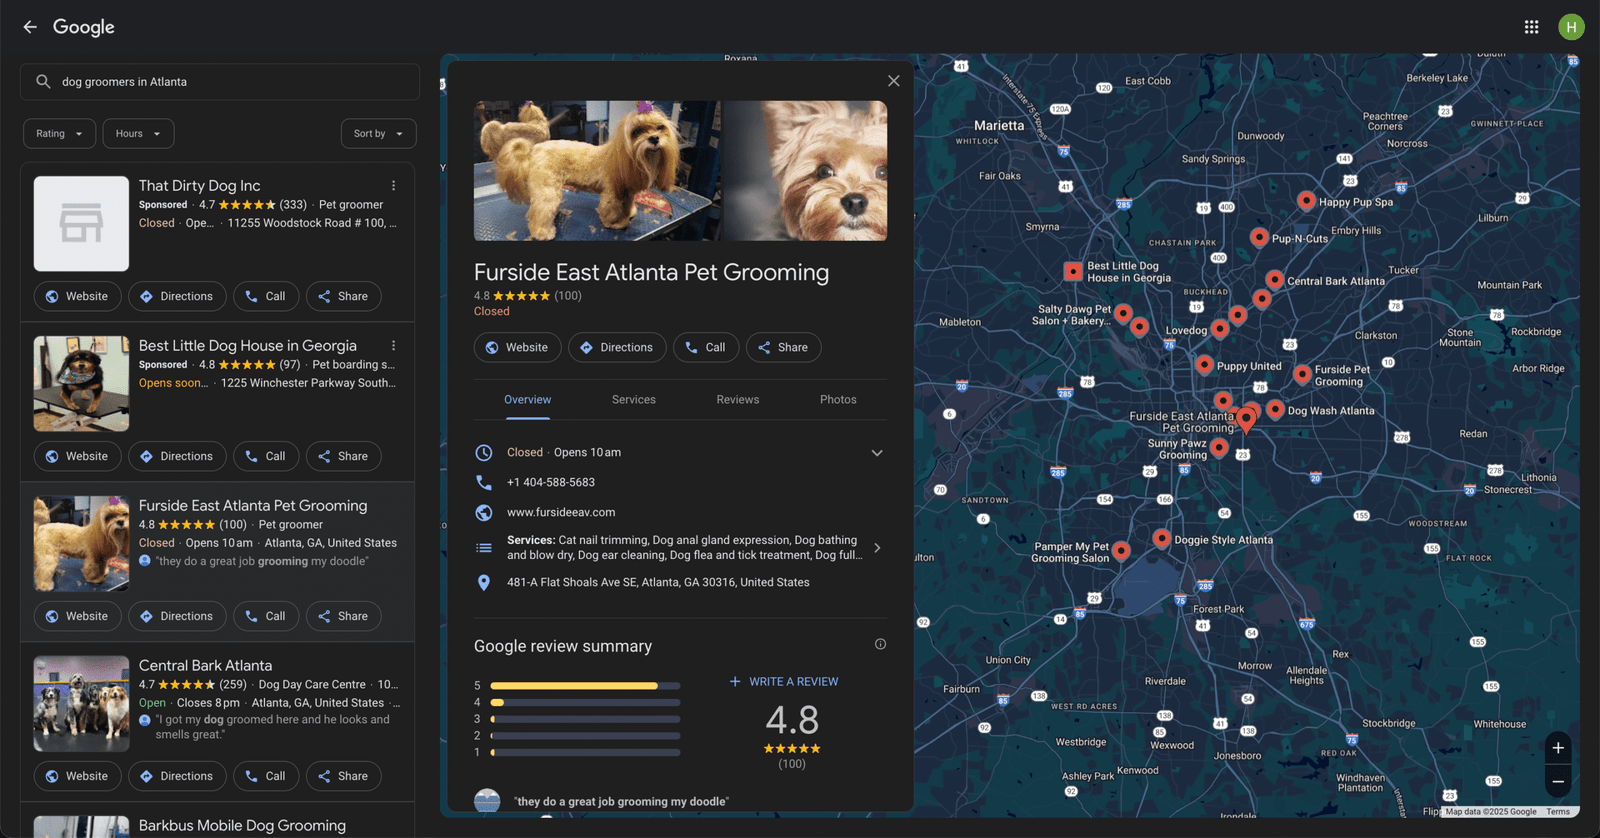Get Directions to That Dirty Dog Inc
Viewport: 1600px width, 838px height.
177,296
